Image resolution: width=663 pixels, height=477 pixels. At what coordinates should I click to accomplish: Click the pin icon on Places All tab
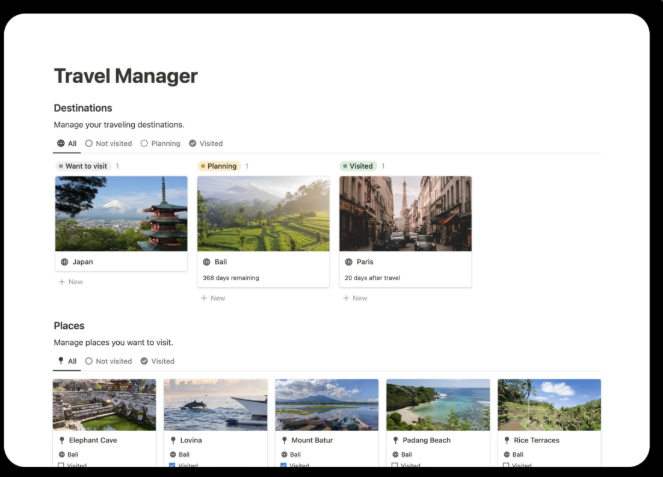[61, 361]
